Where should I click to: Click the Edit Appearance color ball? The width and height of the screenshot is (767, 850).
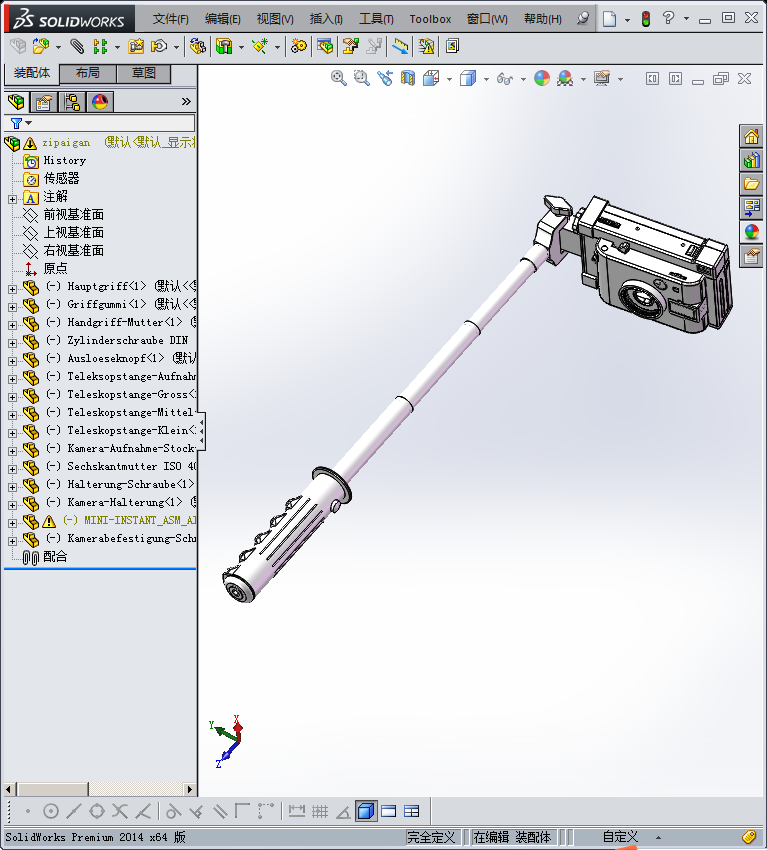(542, 79)
